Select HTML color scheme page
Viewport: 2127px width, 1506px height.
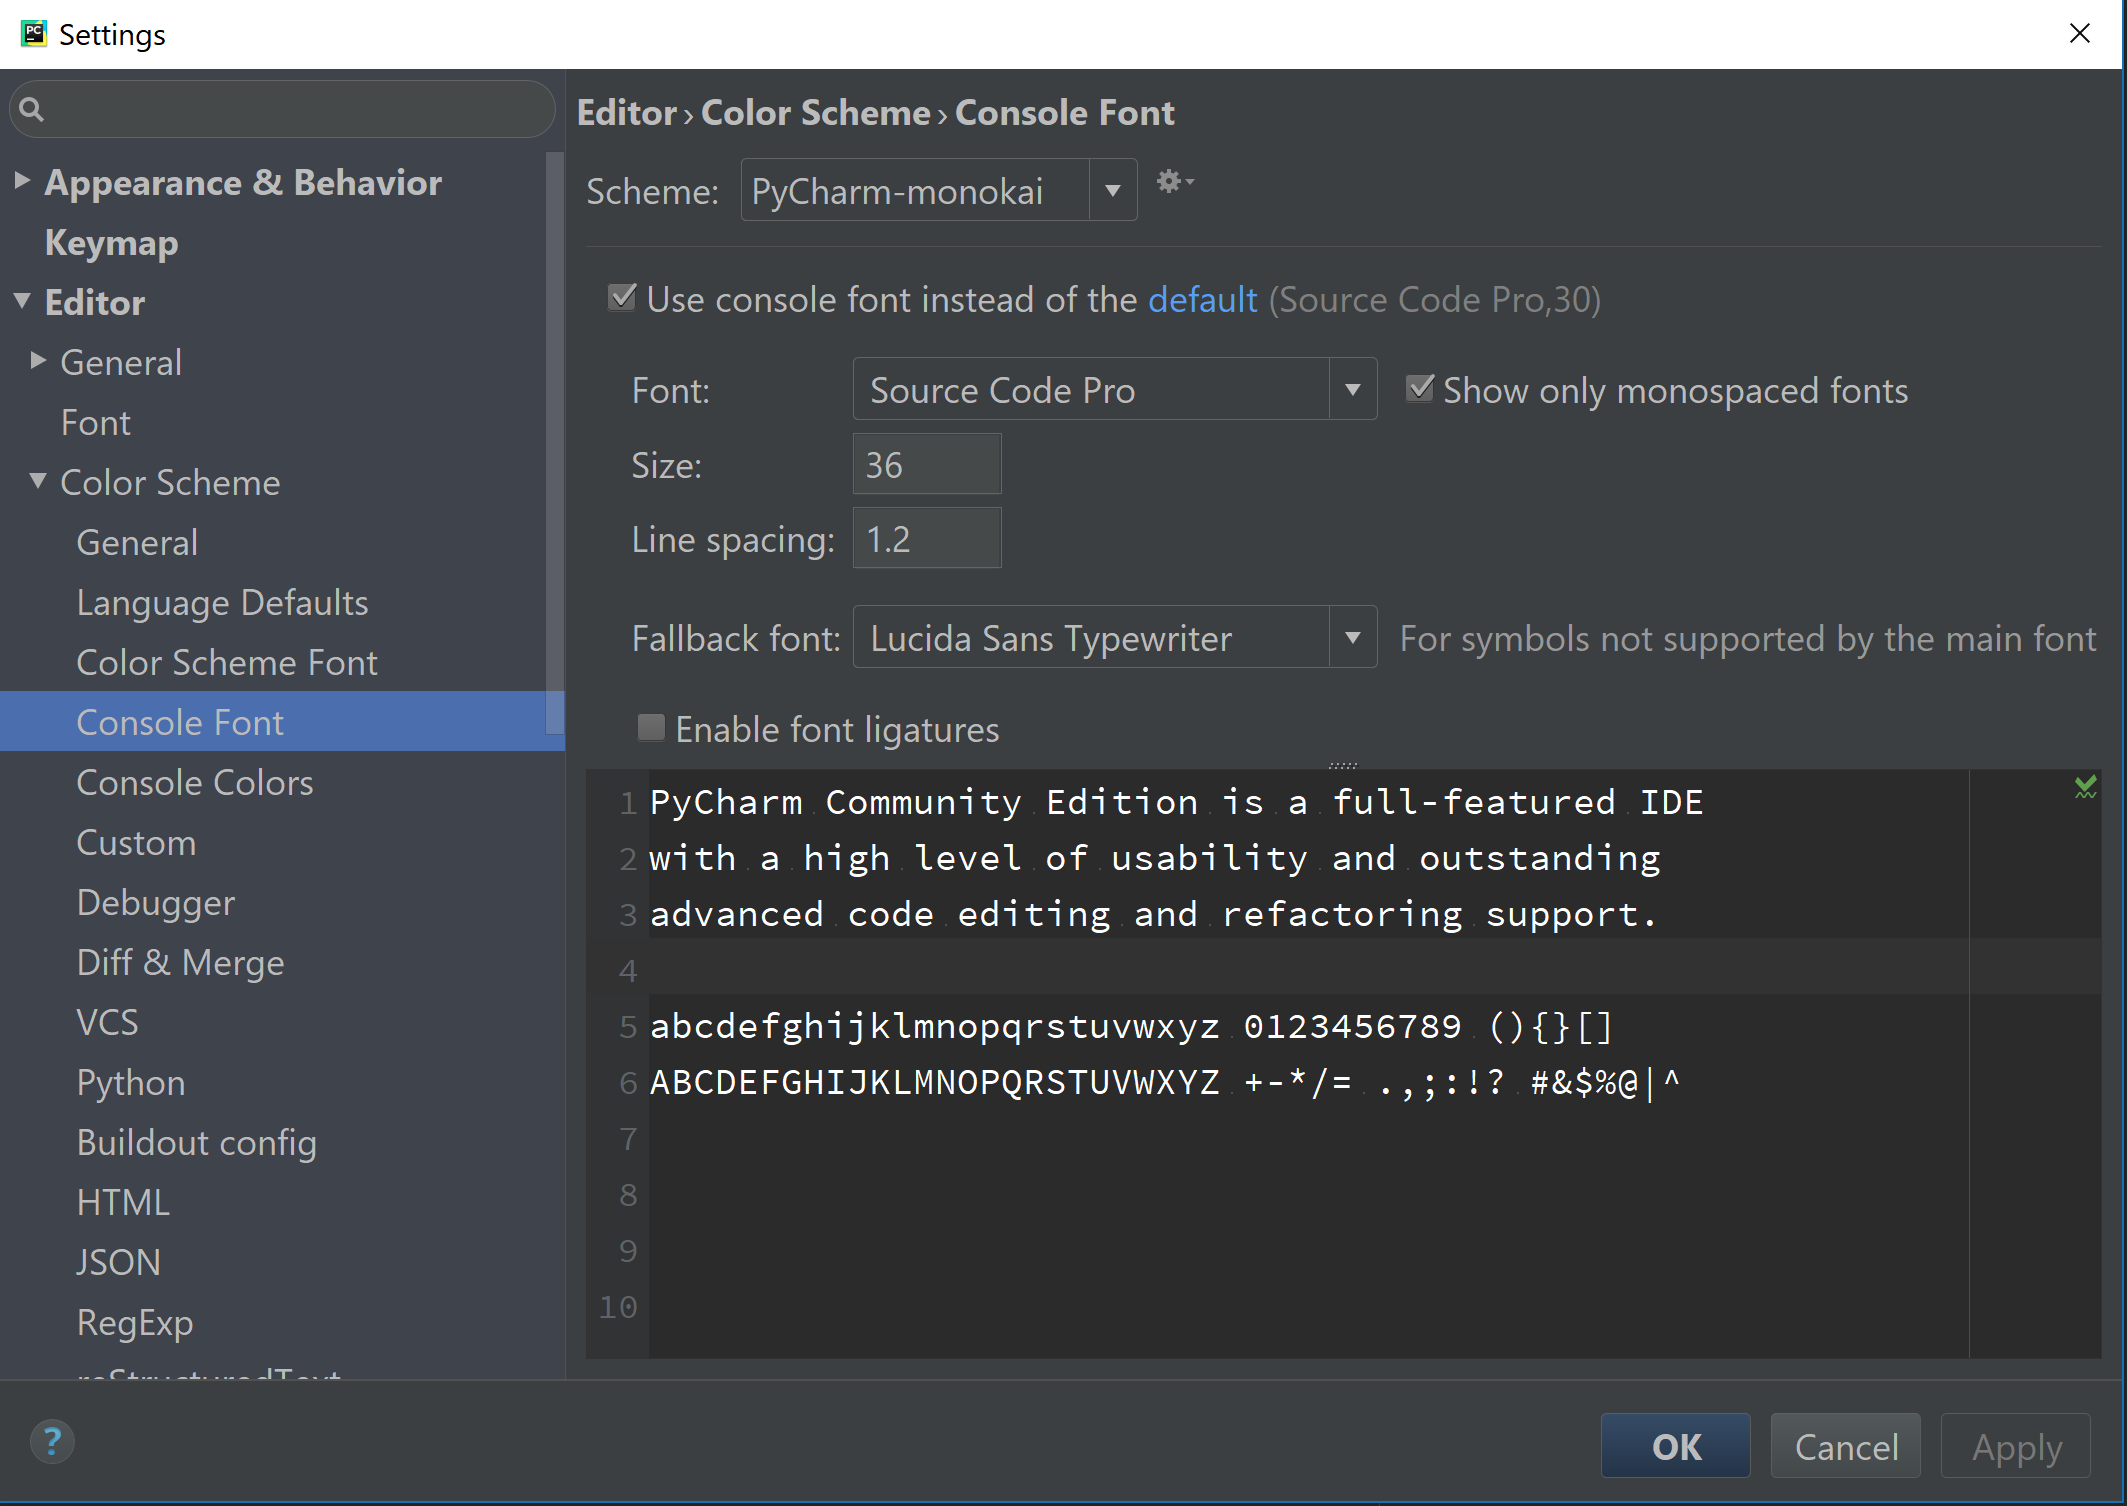(123, 1203)
